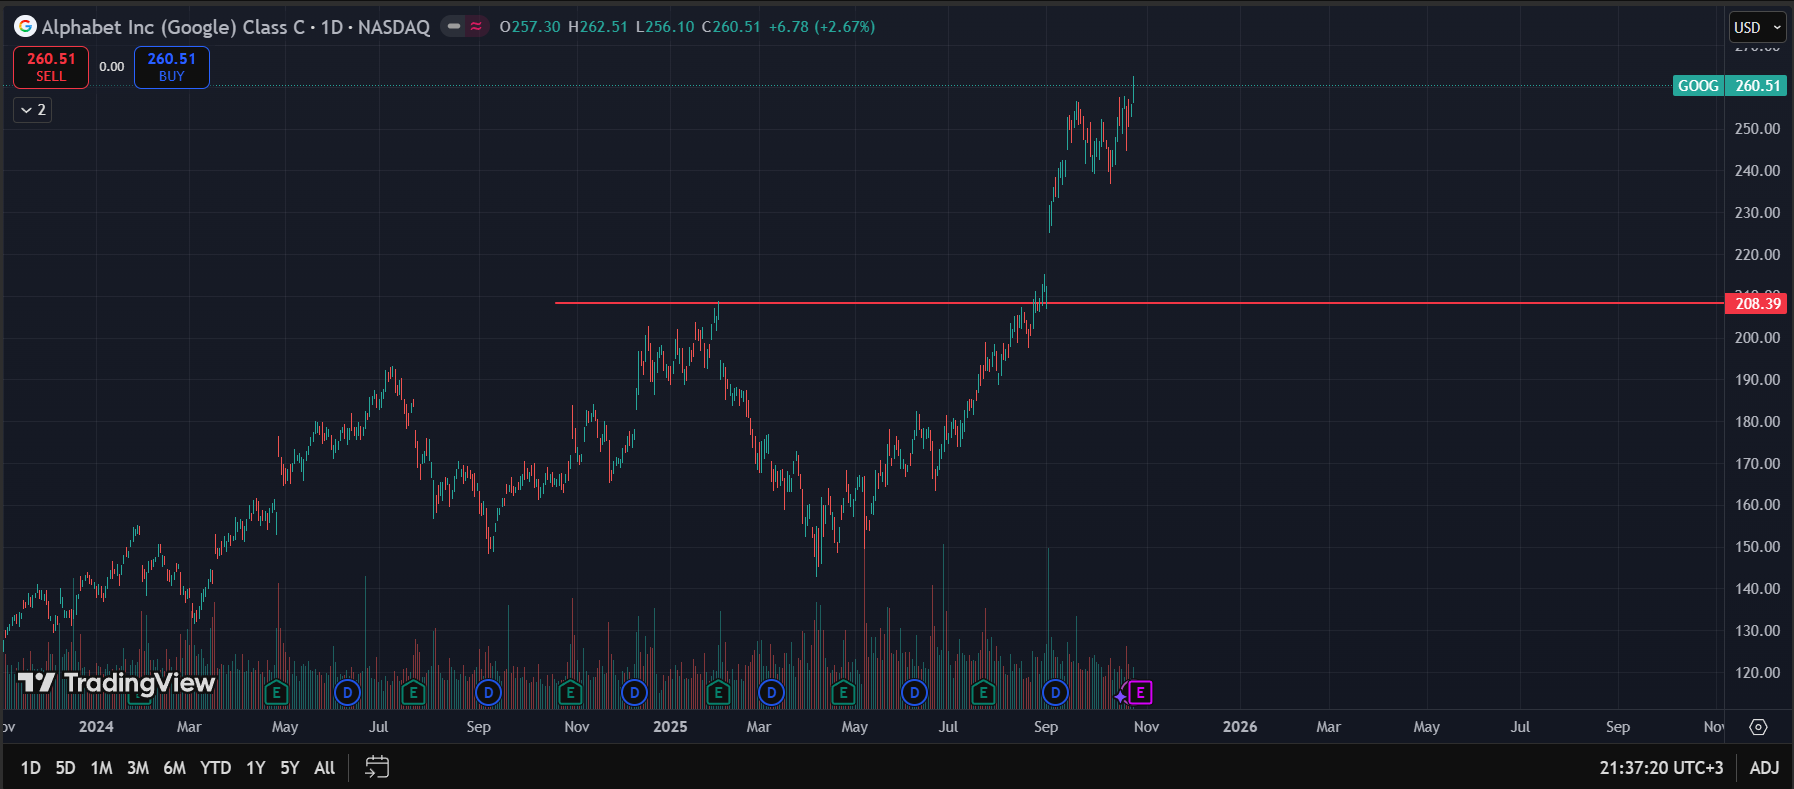Click the magenta upcoming earnings E marker
This screenshot has height=789, width=1794.
click(x=1140, y=692)
